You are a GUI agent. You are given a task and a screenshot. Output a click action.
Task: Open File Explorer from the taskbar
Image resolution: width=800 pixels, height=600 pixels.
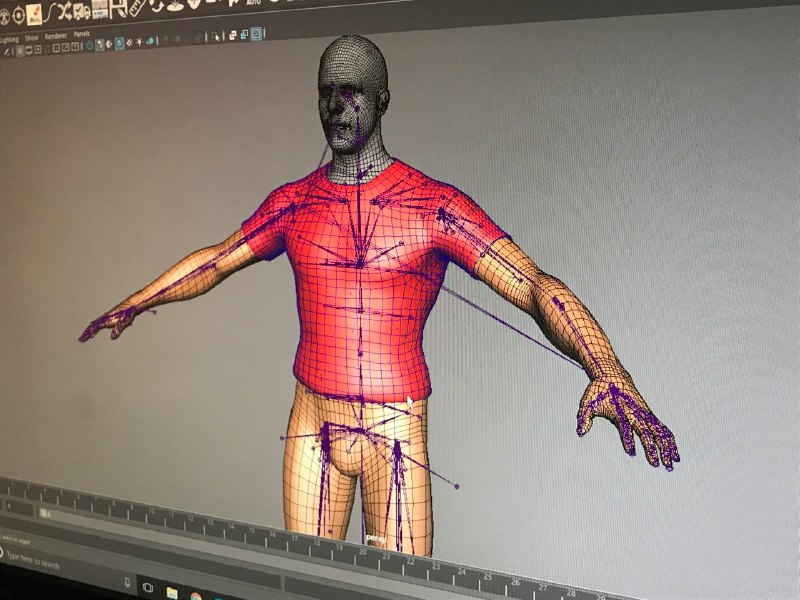(172, 593)
